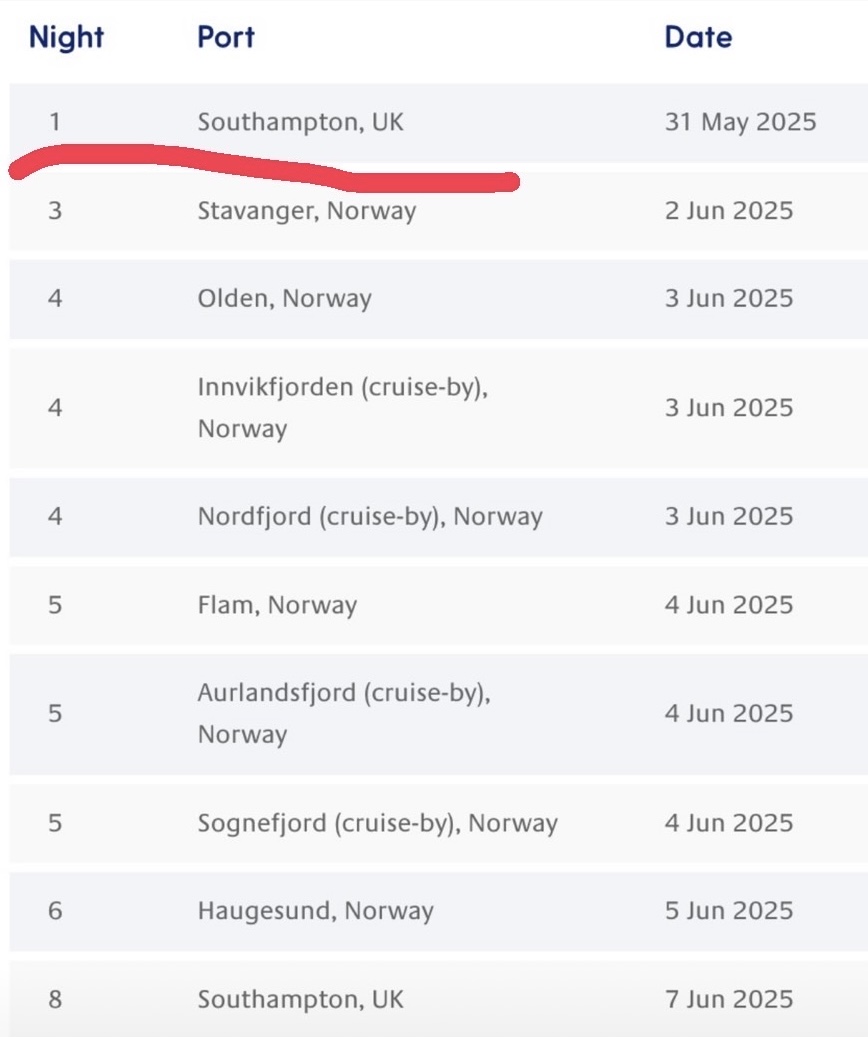Choose Southampton, UK in the night 8 row

coord(300,999)
